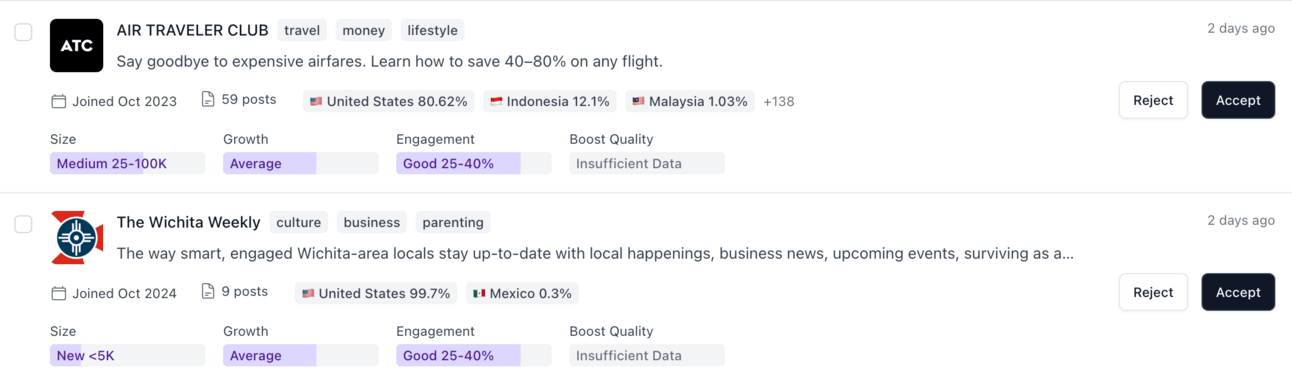
Task: Tick The Wichita Weekly checkbox
Action: click(x=23, y=224)
